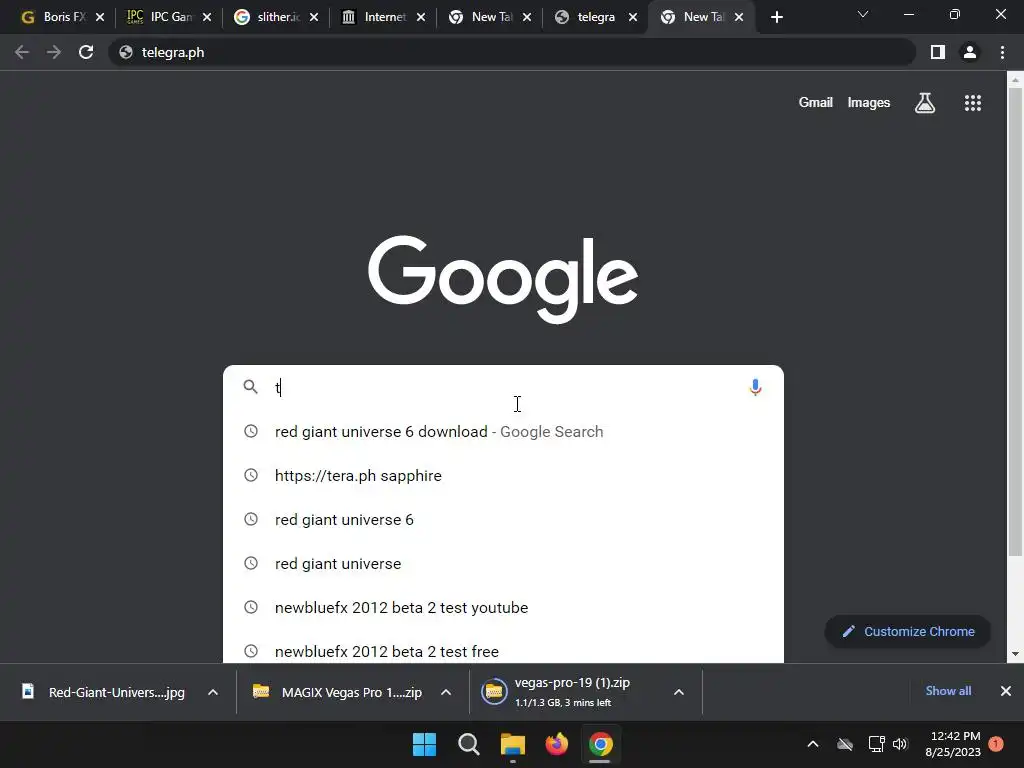Close the IPC Games tab
This screenshot has width=1024, height=768.
pos(207,18)
